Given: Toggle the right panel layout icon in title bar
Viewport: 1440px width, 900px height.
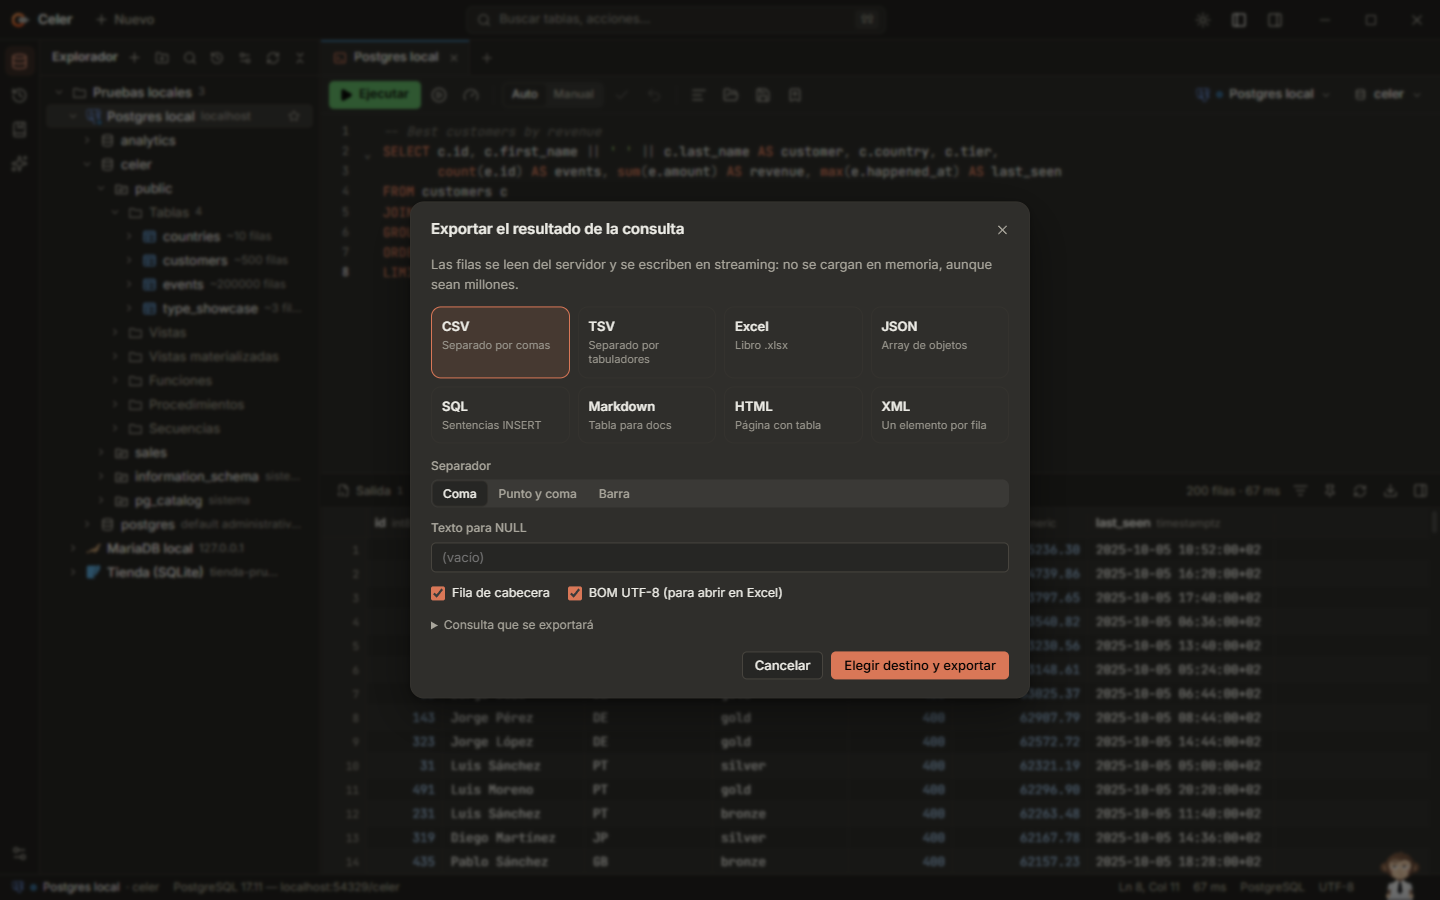Looking at the screenshot, I should coord(1275,20).
